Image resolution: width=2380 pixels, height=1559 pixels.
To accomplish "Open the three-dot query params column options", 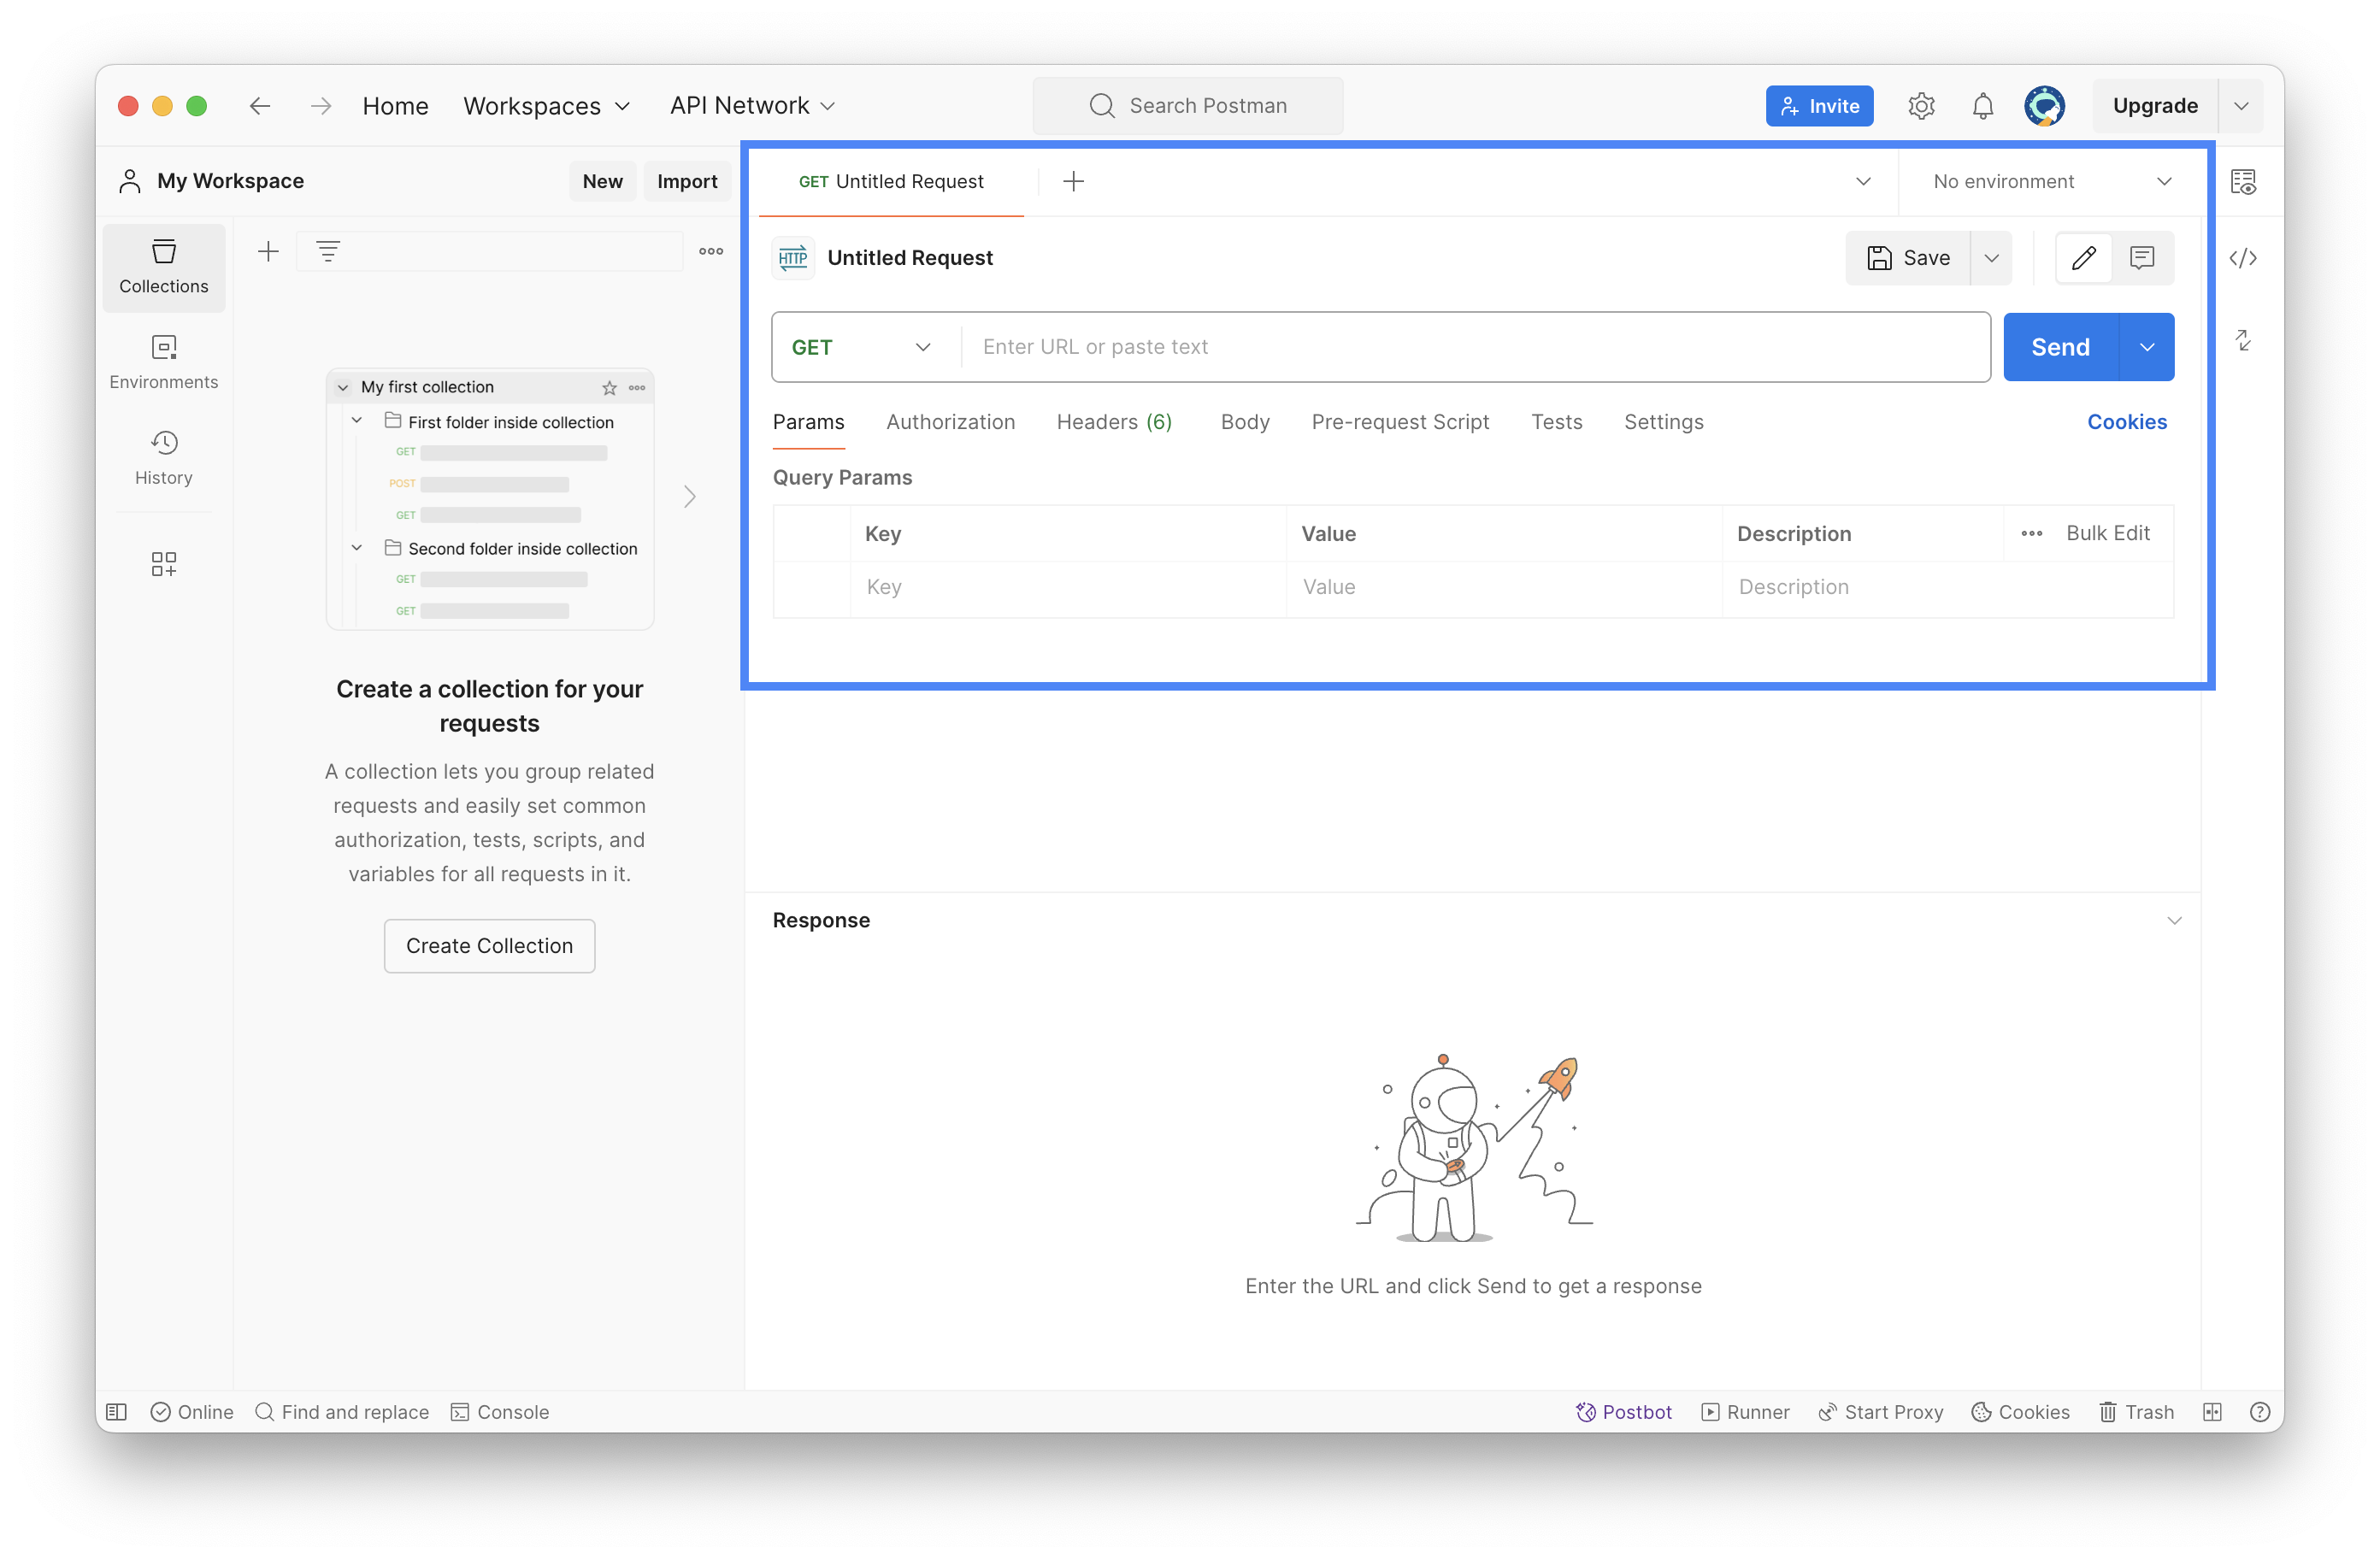I will (x=2031, y=534).
